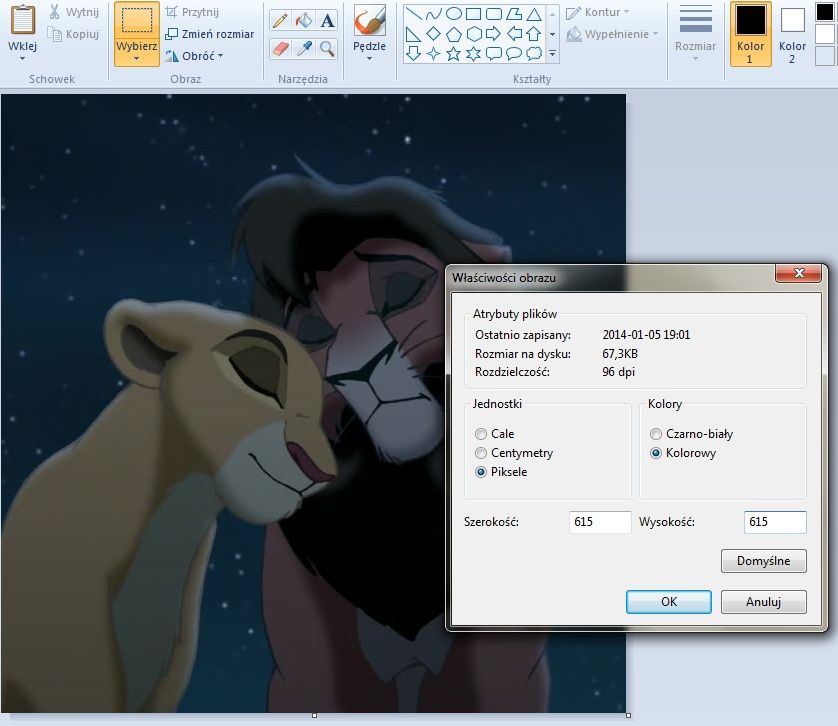Select the Magnifier tool

(327, 49)
